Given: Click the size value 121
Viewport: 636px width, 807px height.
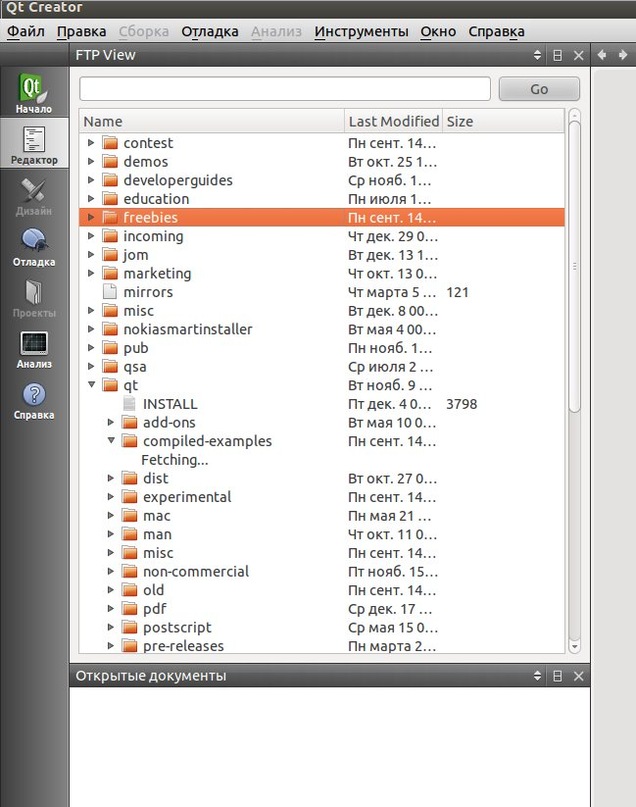Looking at the screenshot, I should 457,292.
